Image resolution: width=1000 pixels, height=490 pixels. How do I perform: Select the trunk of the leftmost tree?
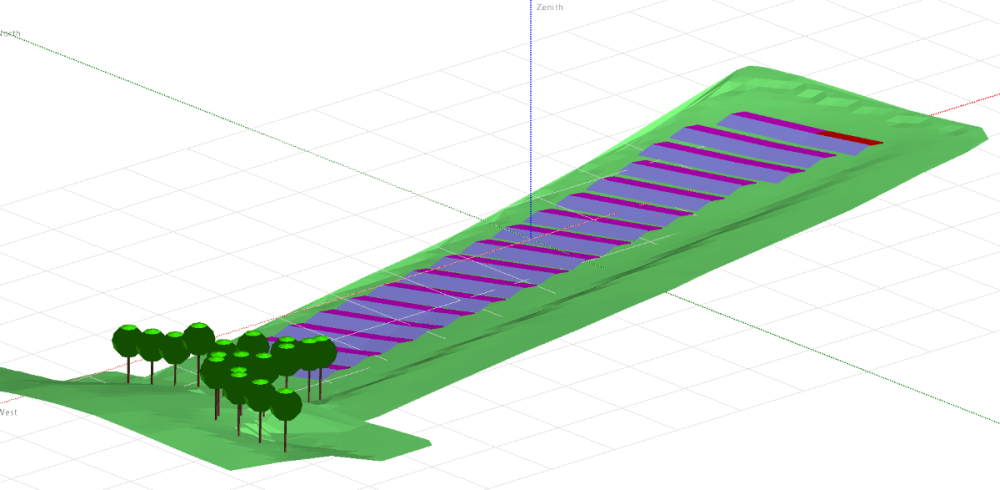(128, 370)
